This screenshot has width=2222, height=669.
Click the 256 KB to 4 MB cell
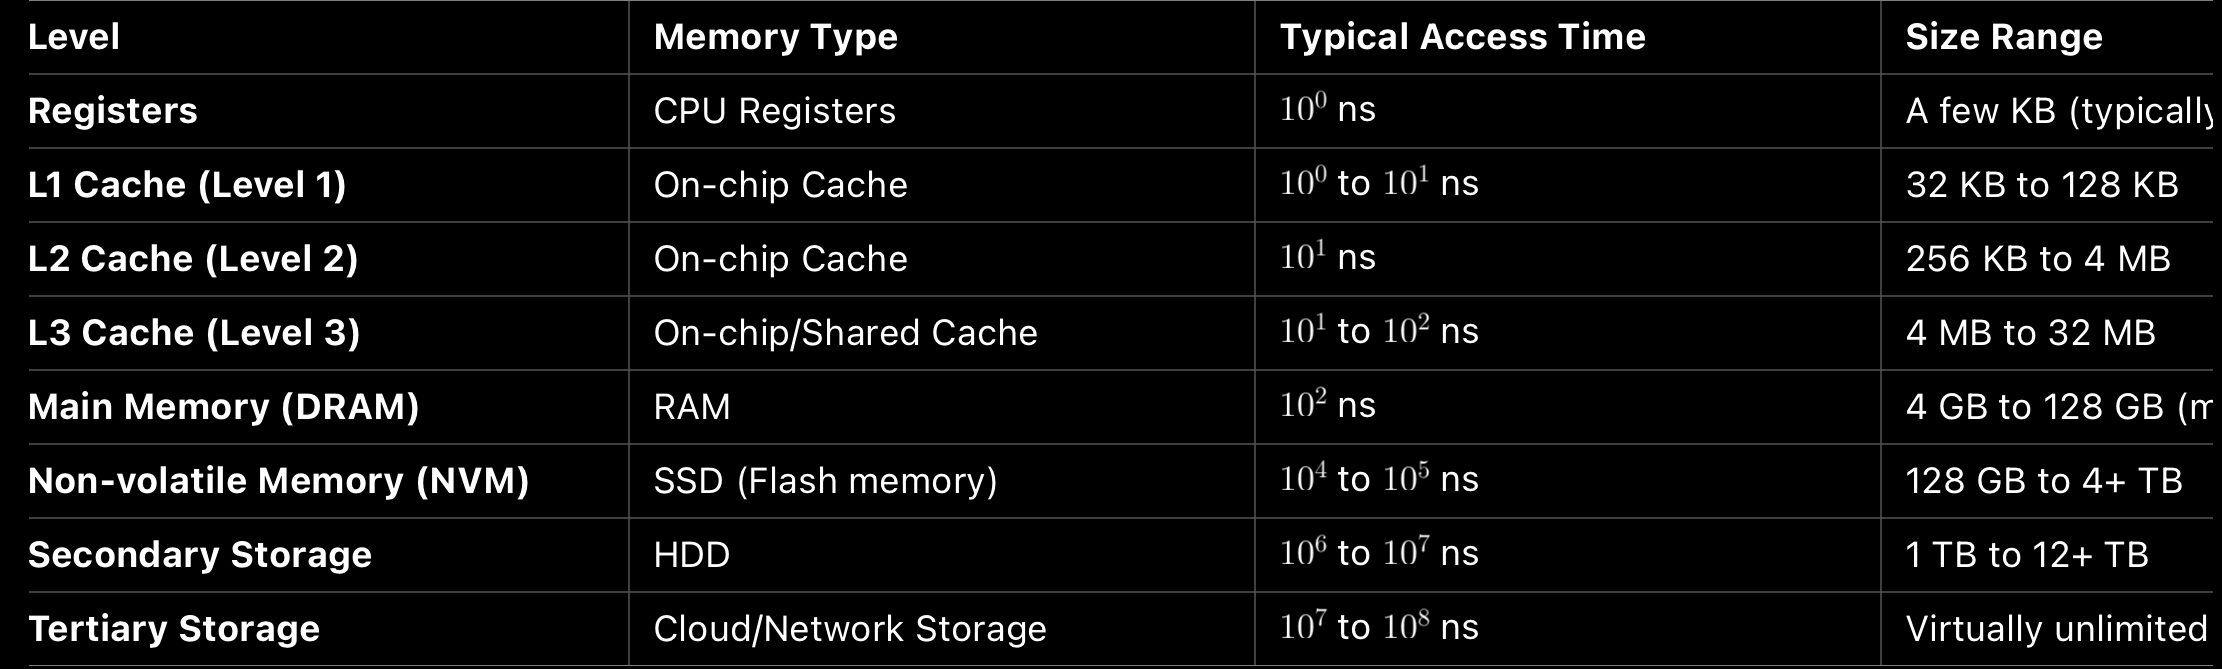tap(2037, 259)
